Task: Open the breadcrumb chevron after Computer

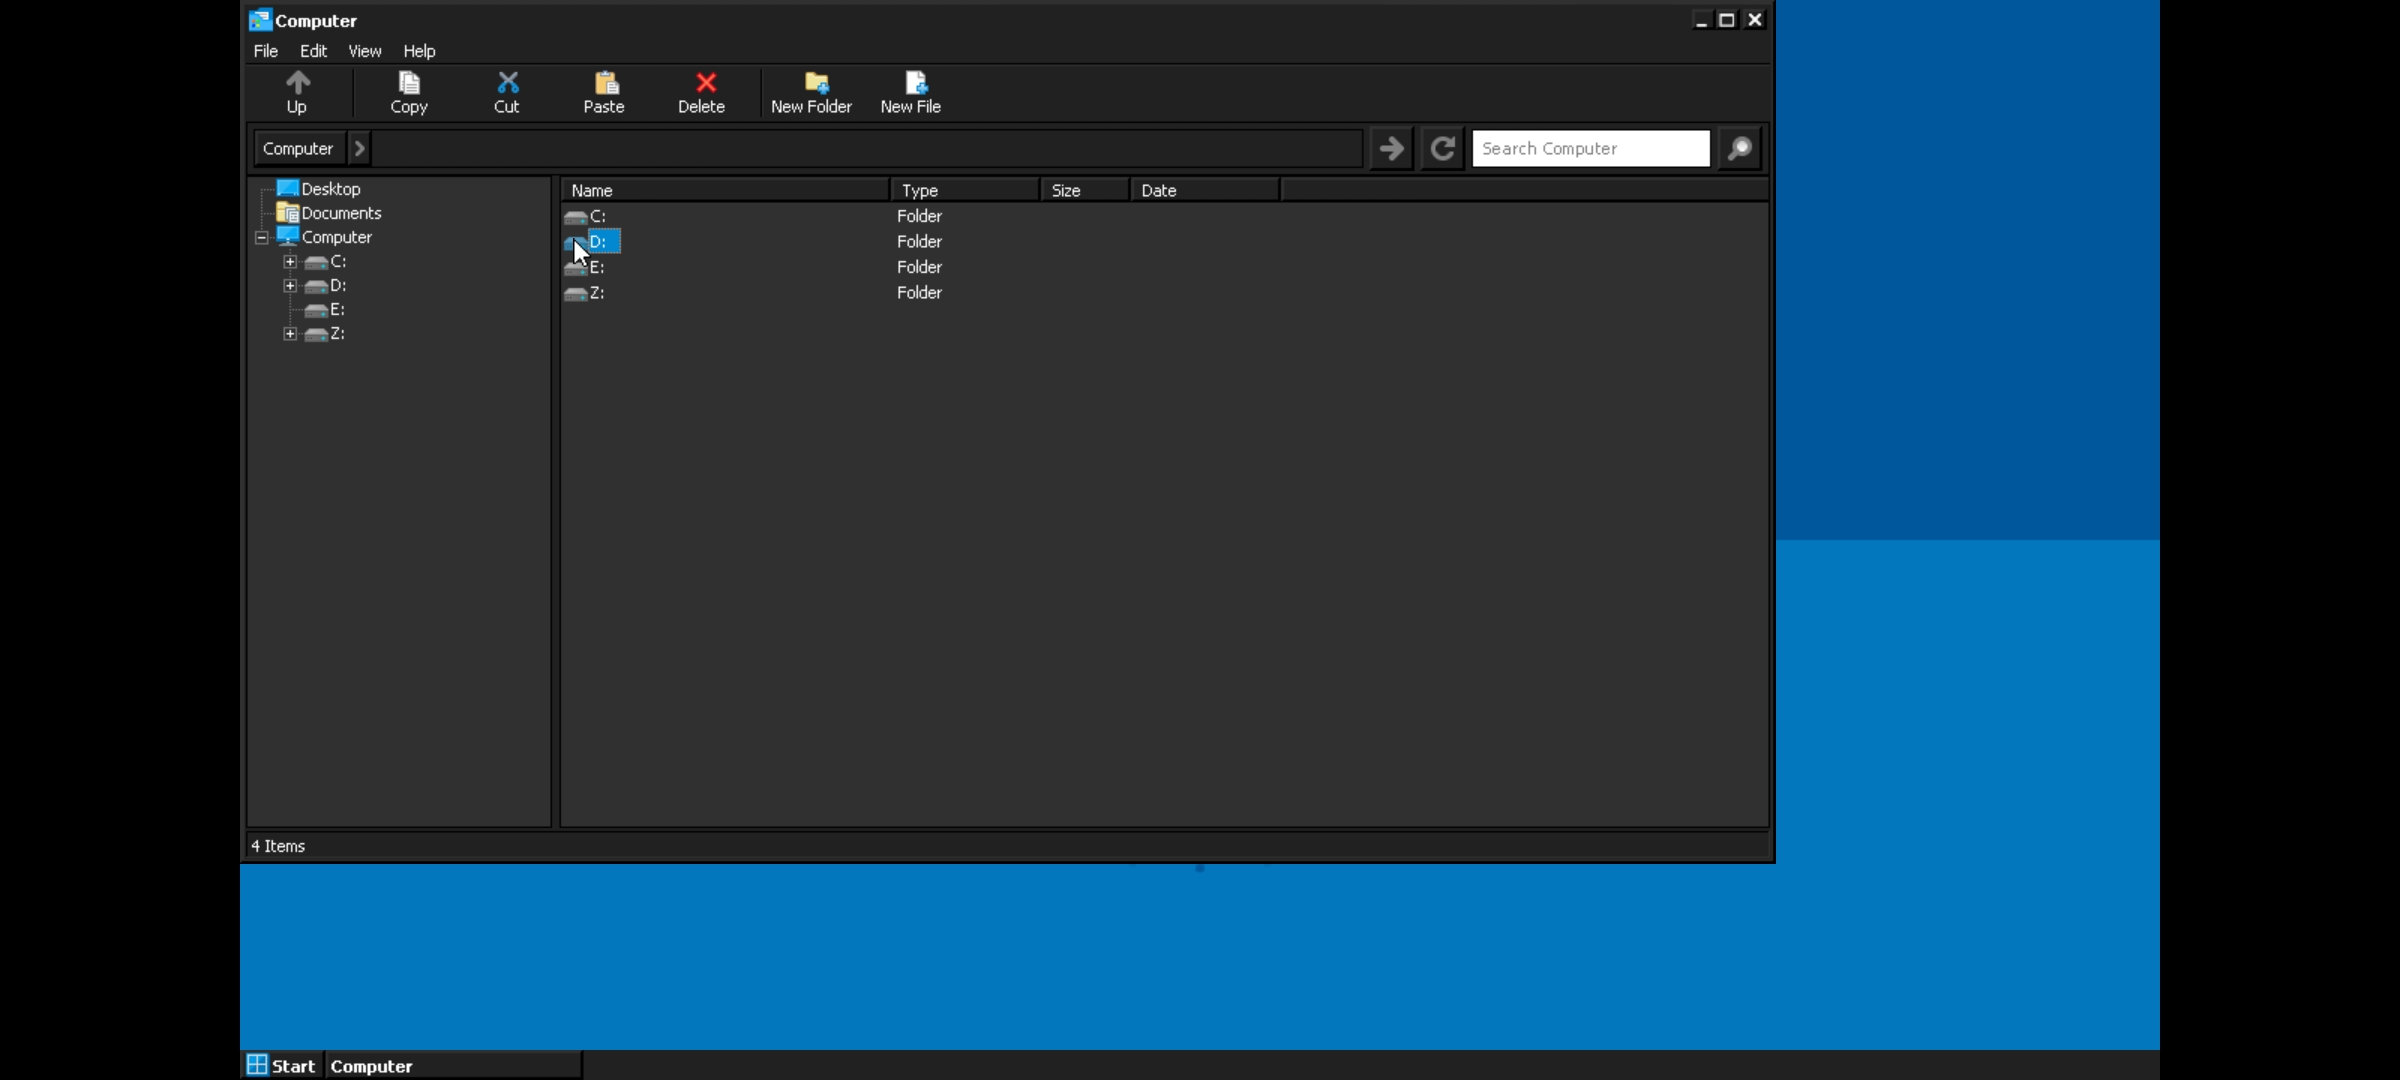Action: [x=359, y=148]
